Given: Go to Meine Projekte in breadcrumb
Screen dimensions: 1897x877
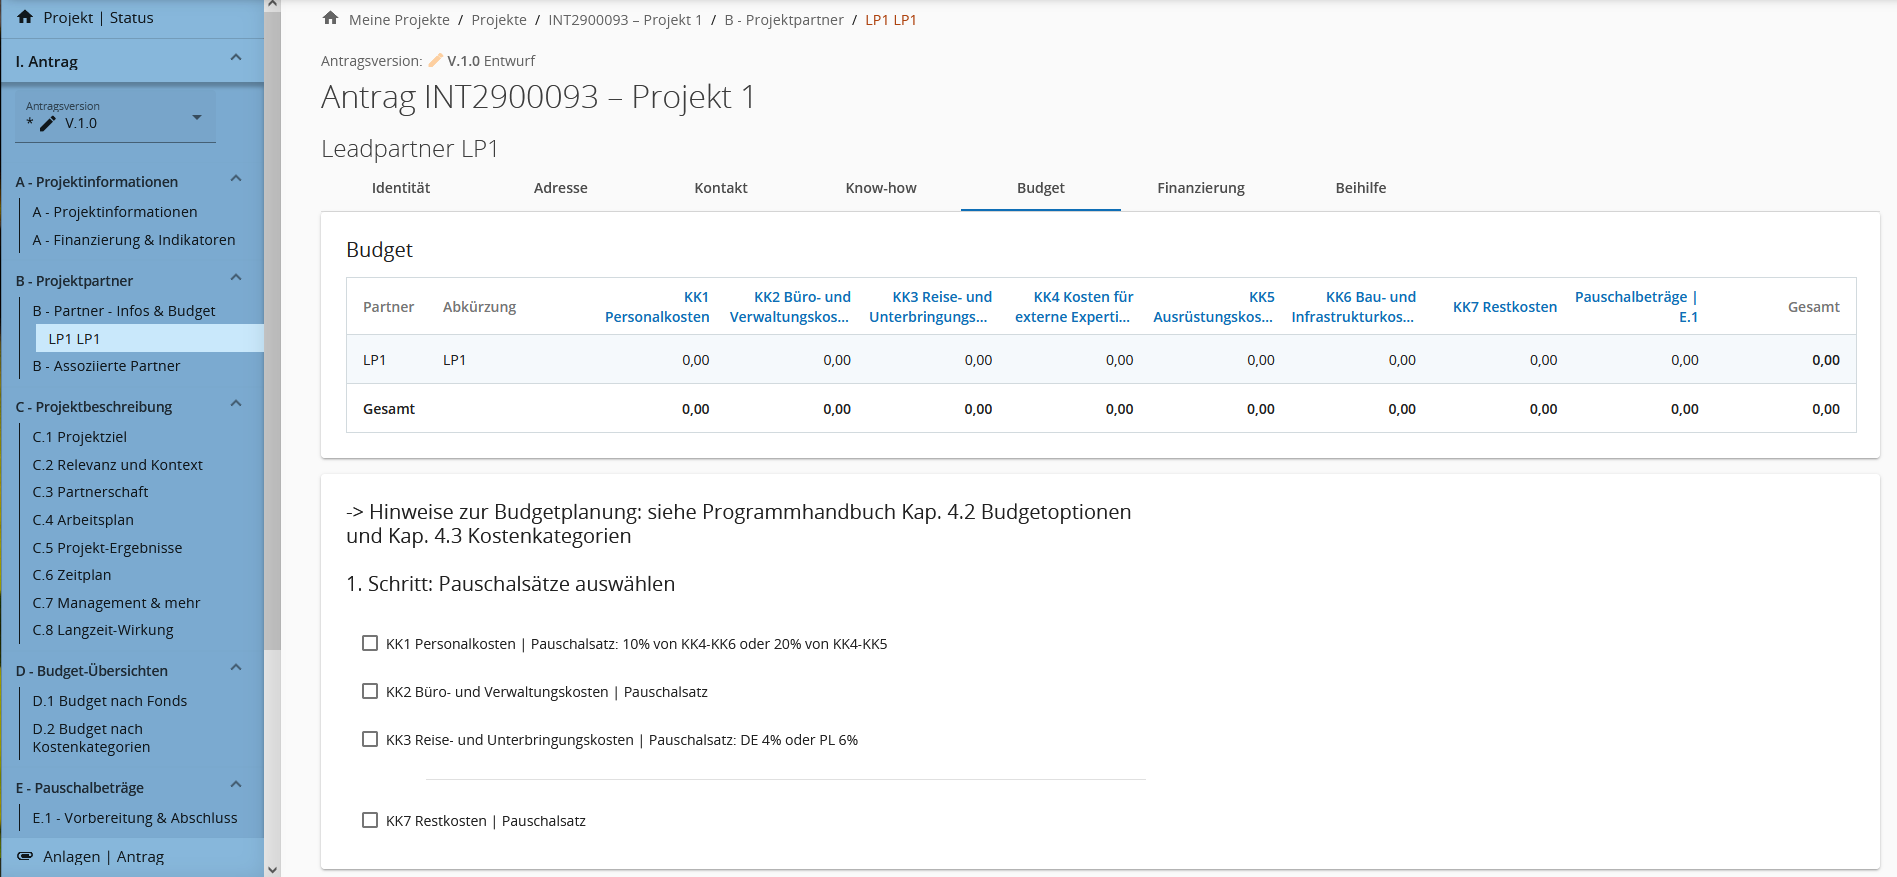Looking at the screenshot, I should (399, 20).
